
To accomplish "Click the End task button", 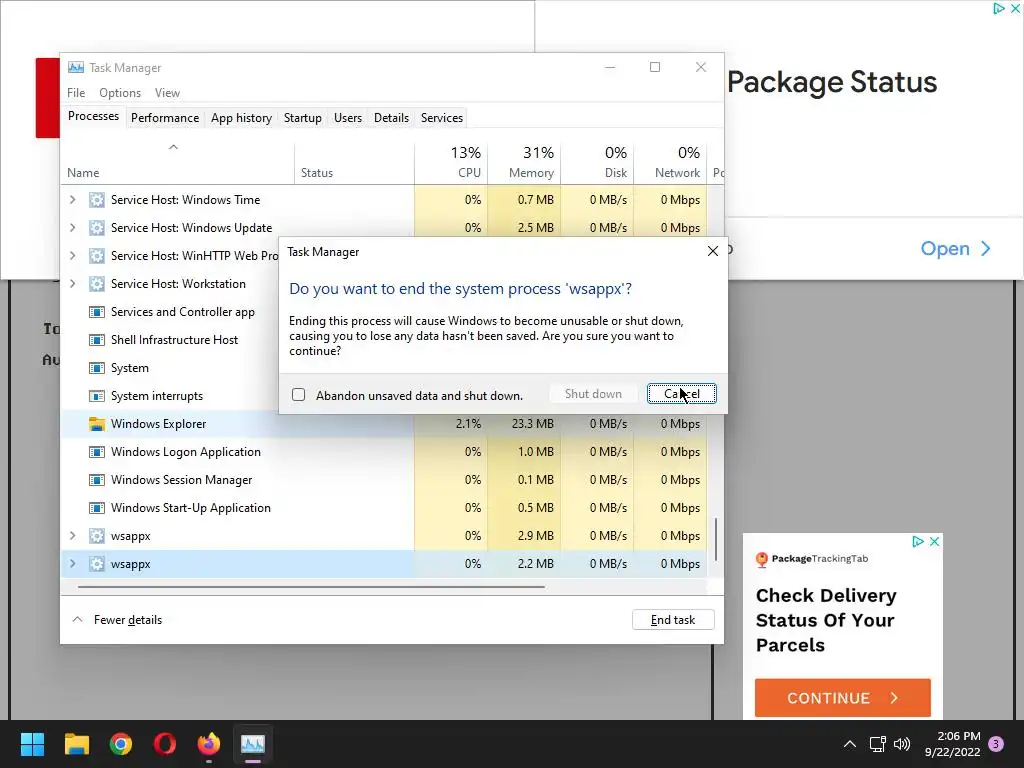I will click(673, 620).
